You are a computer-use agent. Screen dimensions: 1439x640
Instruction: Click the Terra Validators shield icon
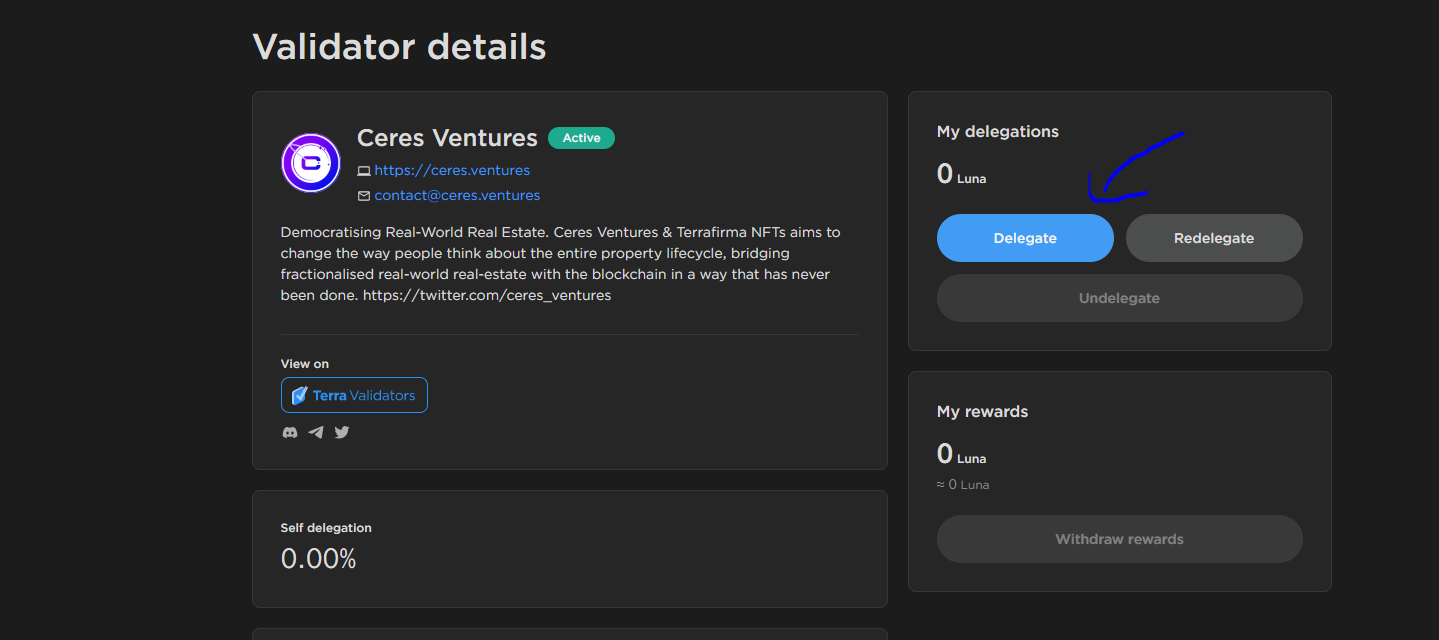(299, 395)
